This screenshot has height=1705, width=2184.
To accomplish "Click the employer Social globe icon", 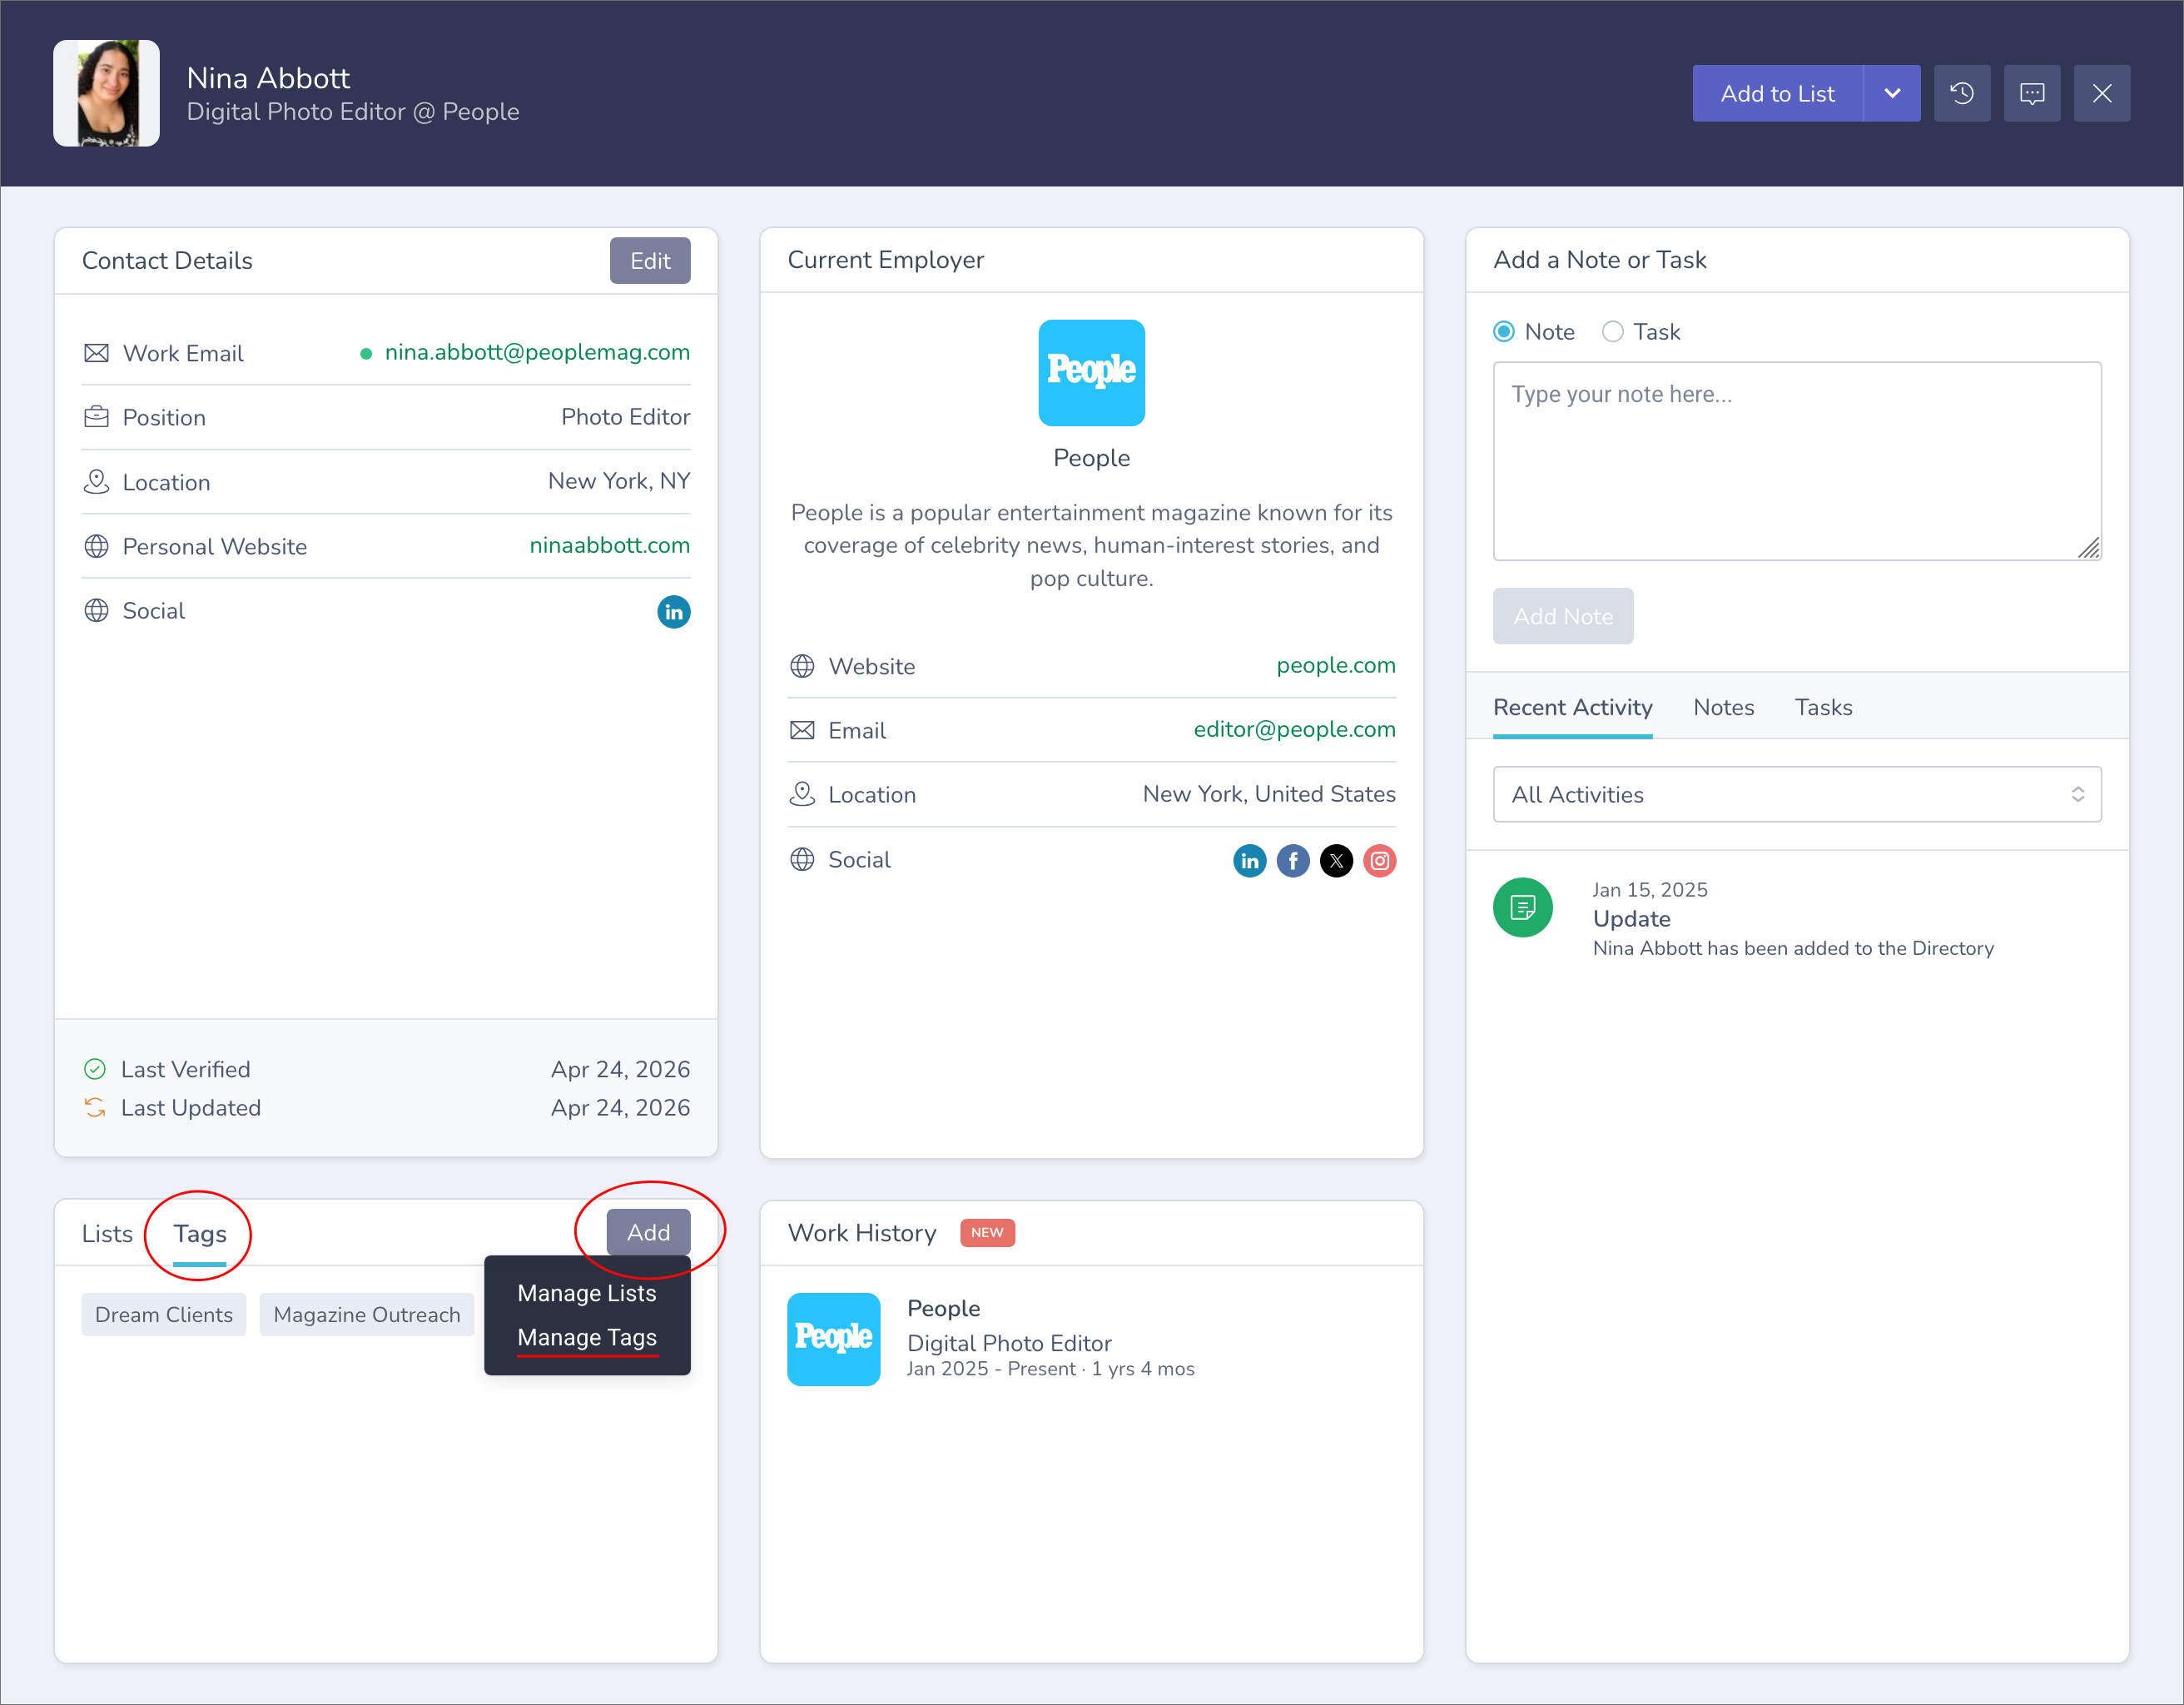I will (802, 859).
